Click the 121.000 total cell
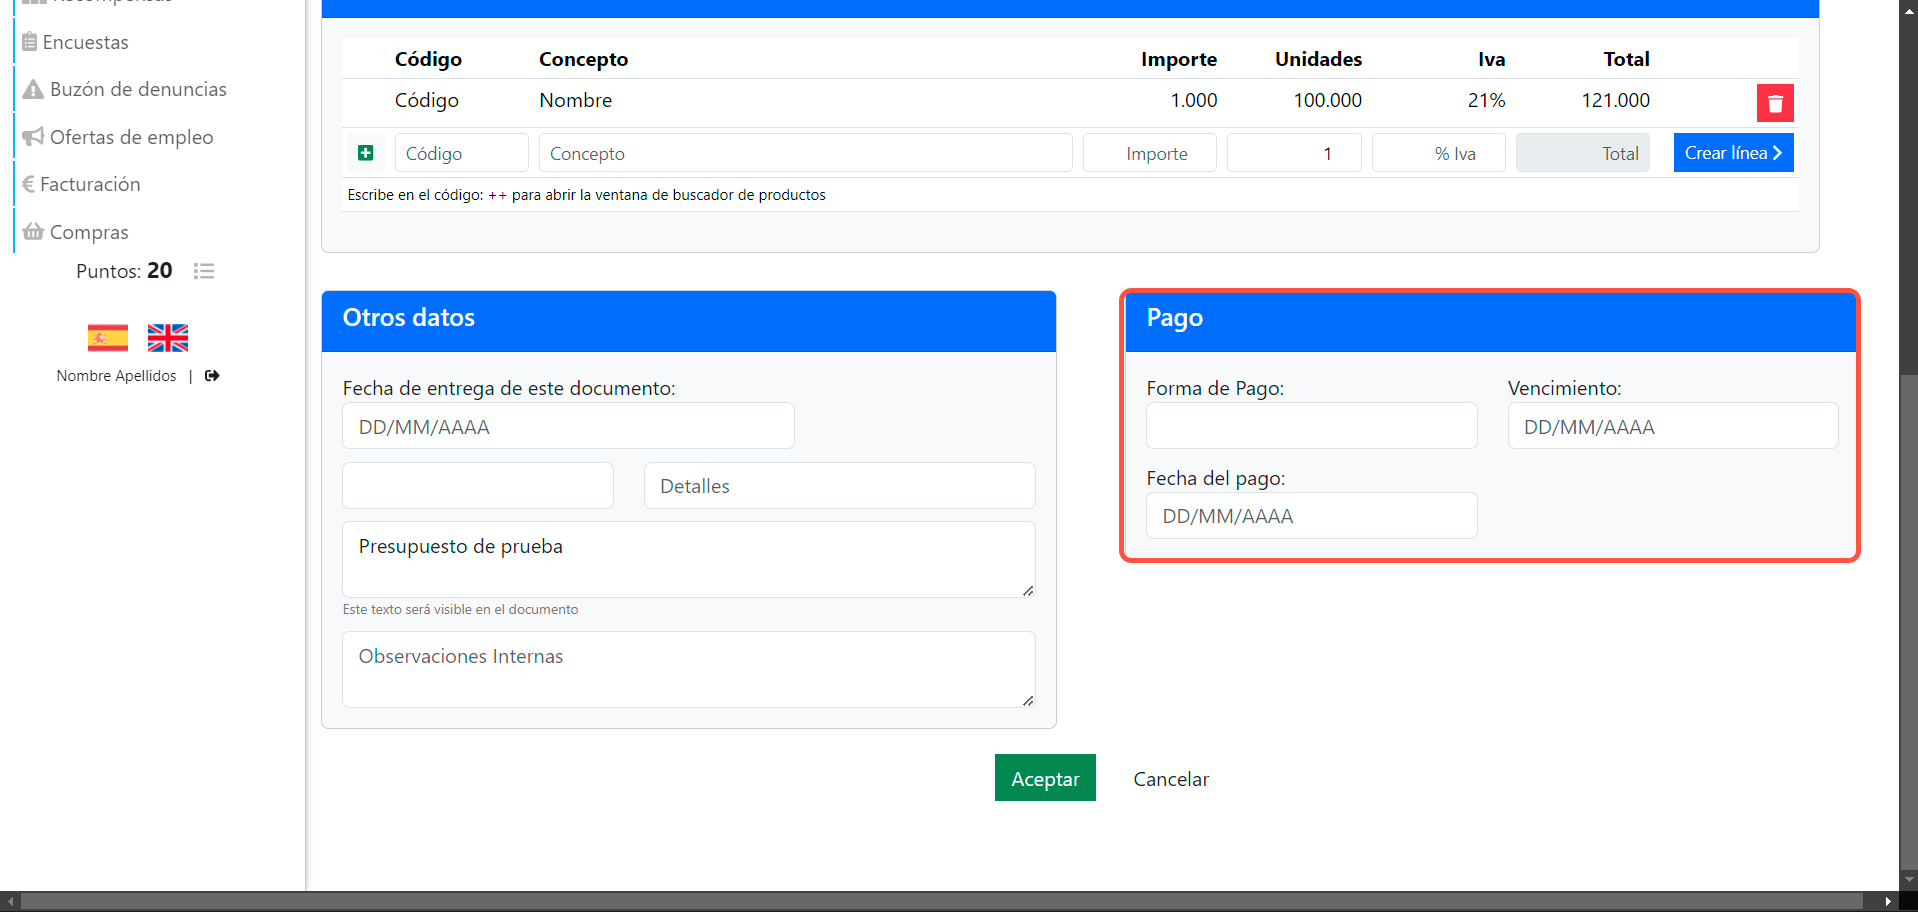Viewport: 1918px width, 912px height. pyautogui.click(x=1615, y=100)
